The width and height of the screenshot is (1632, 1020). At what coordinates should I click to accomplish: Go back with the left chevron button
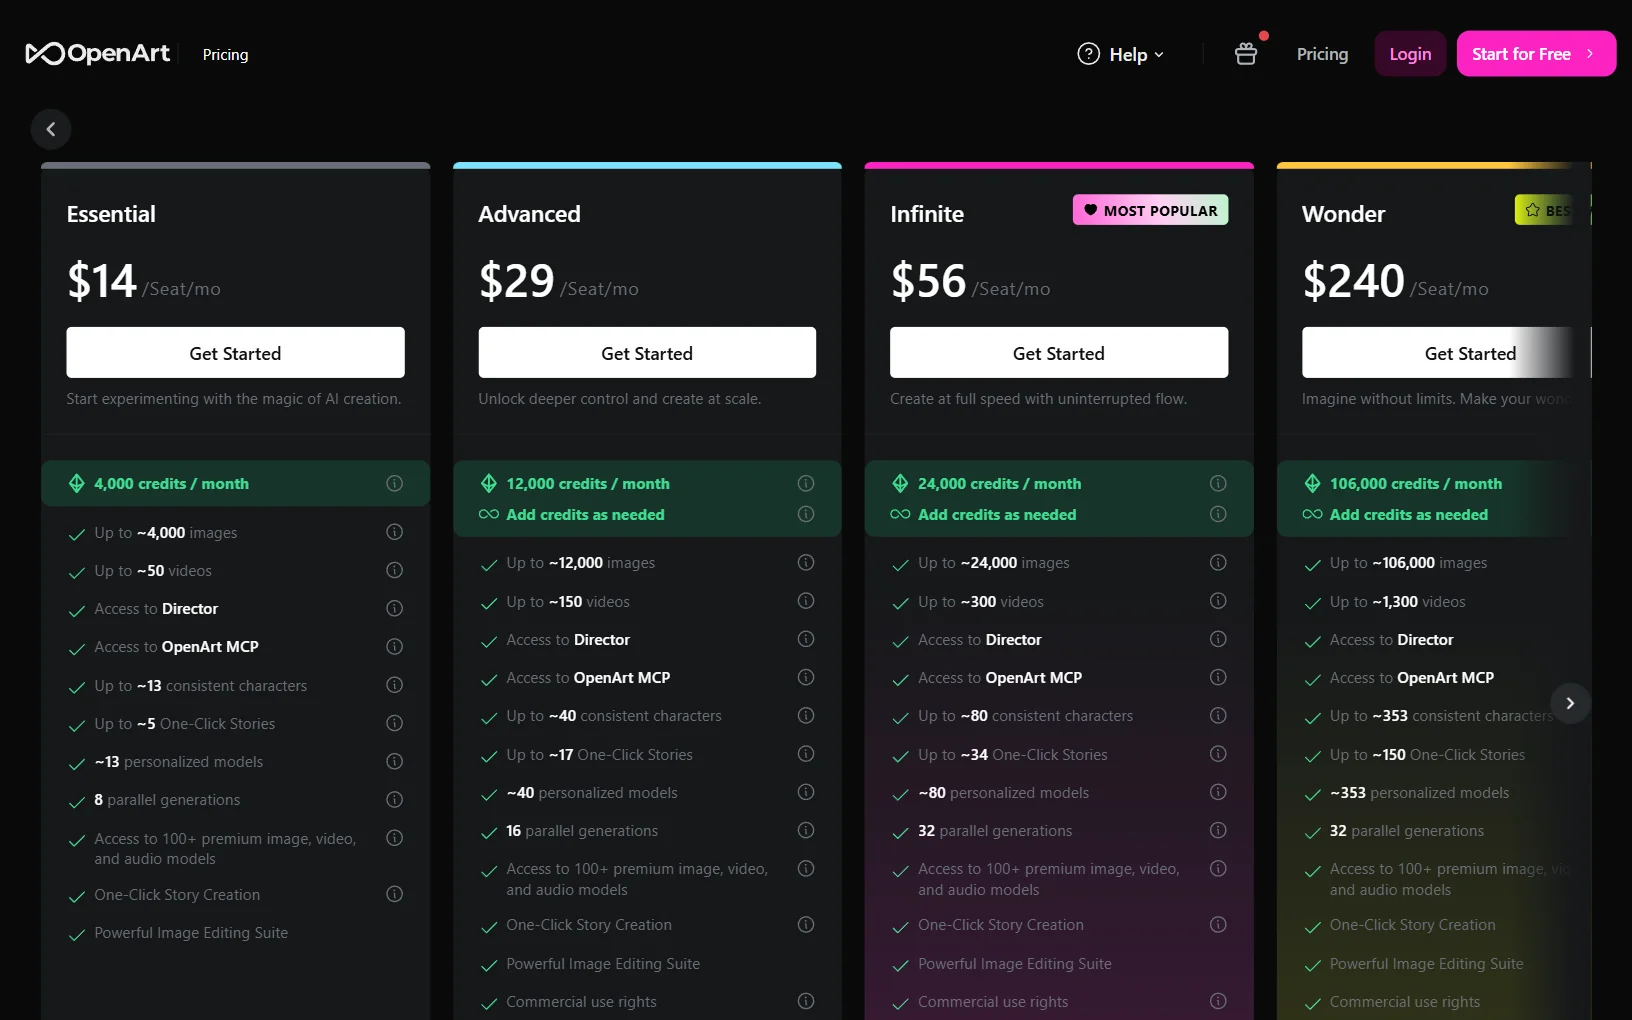click(x=51, y=129)
